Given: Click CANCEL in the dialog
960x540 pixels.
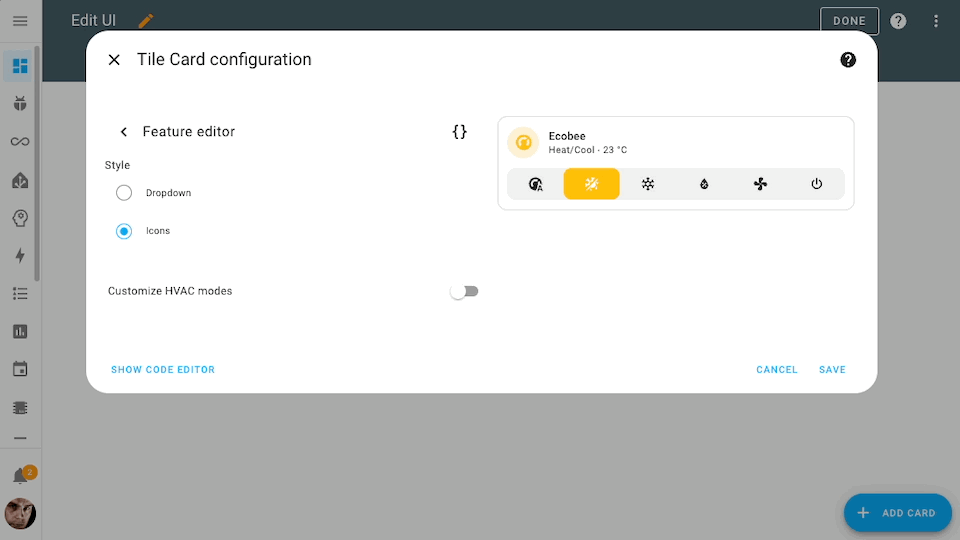Looking at the screenshot, I should click(777, 370).
